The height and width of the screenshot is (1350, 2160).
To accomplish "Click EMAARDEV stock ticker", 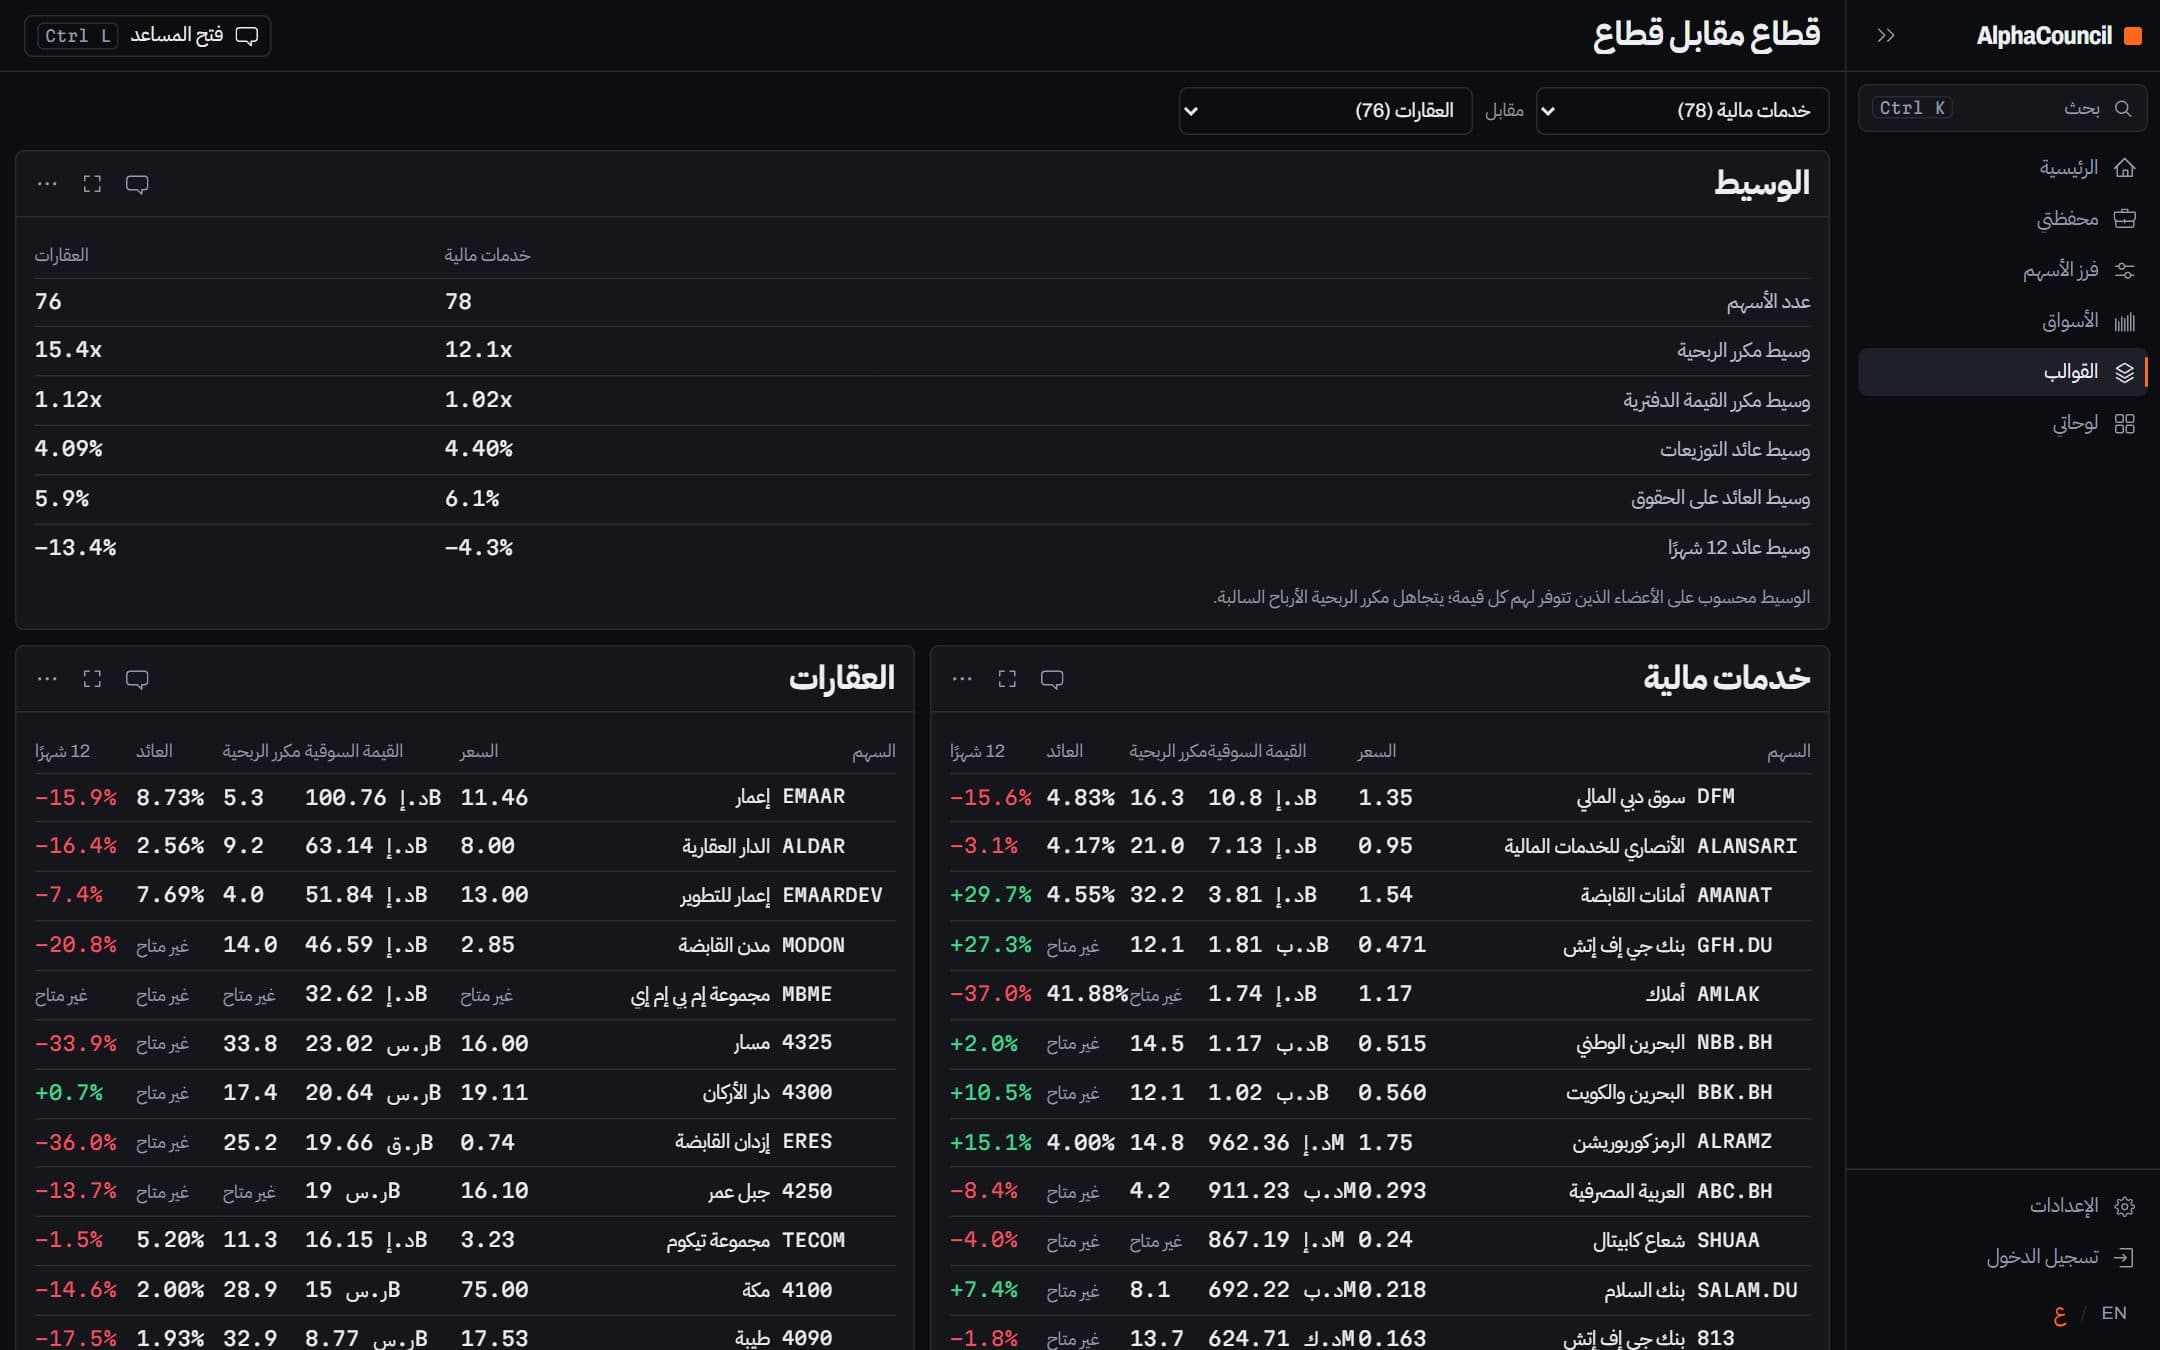I will (x=832, y=895).
